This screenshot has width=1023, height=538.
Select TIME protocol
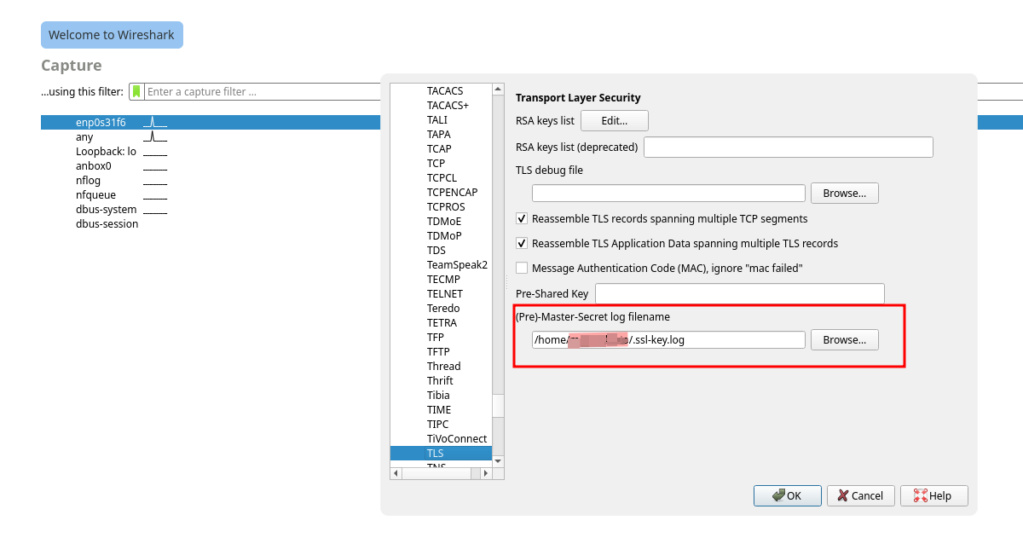[438, 410]
